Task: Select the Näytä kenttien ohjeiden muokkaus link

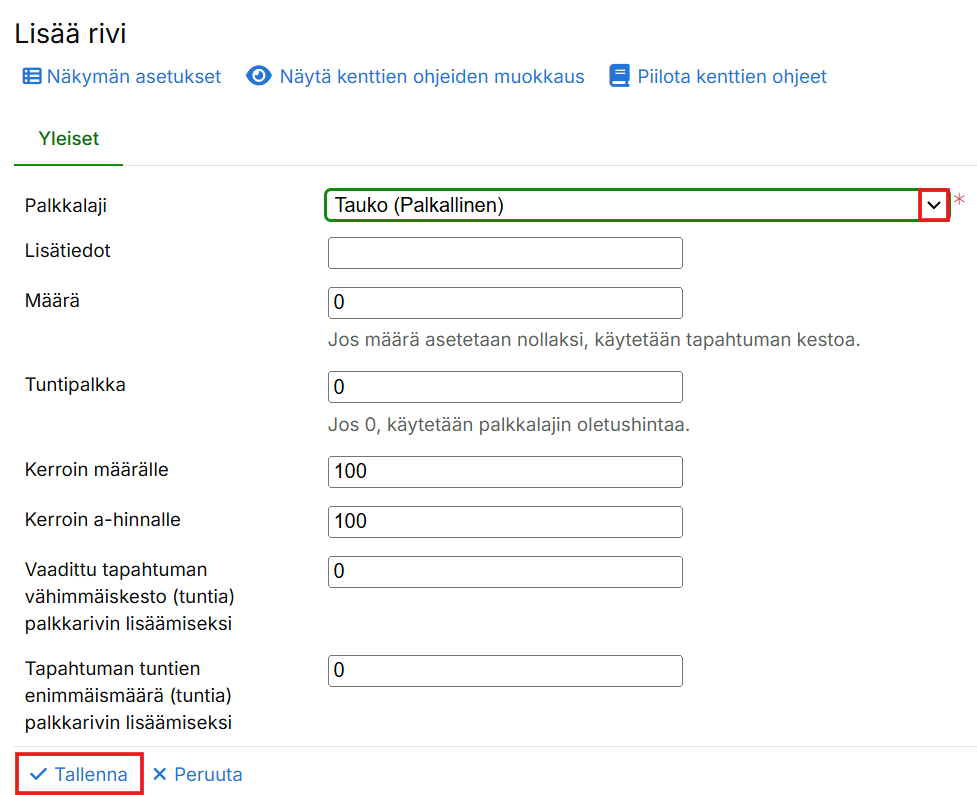Action: (432, 77)
